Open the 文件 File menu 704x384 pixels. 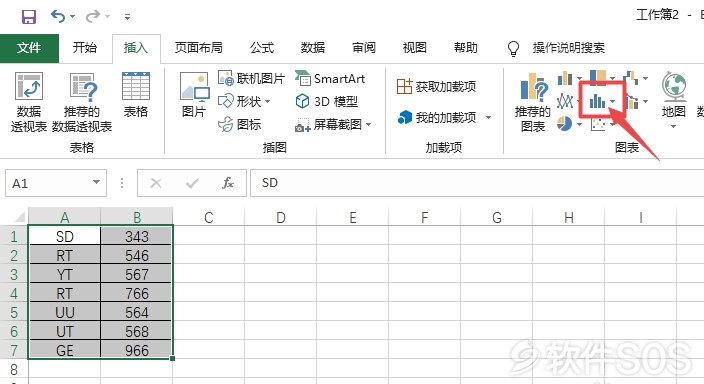29,48
